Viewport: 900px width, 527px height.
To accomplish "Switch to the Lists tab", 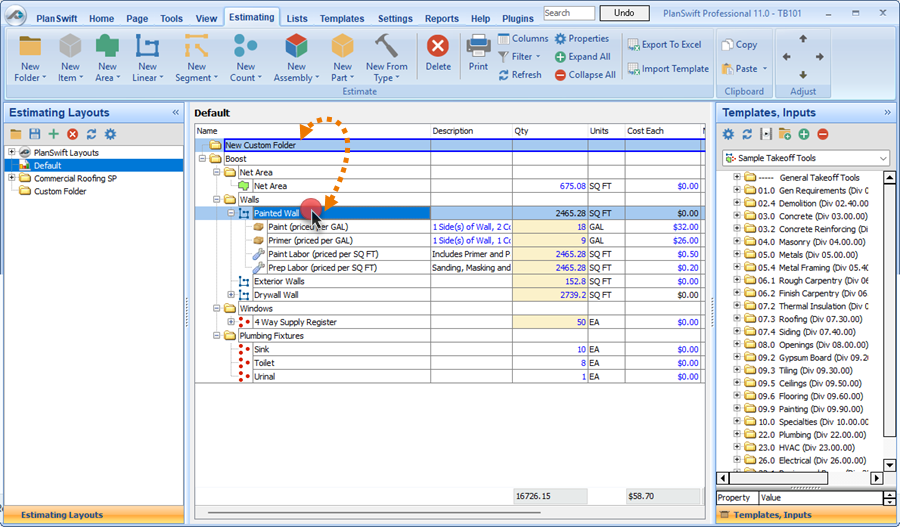I will tap(297, 18).
